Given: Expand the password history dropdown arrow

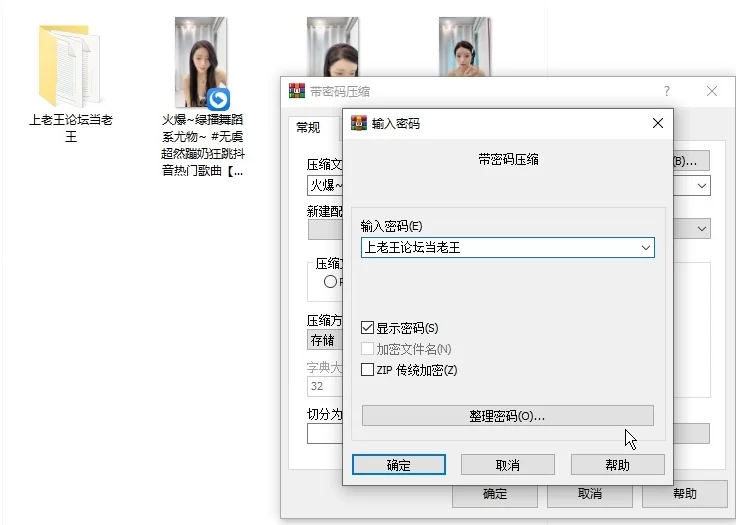Looking at the screenshot, I should coord(646,247).
